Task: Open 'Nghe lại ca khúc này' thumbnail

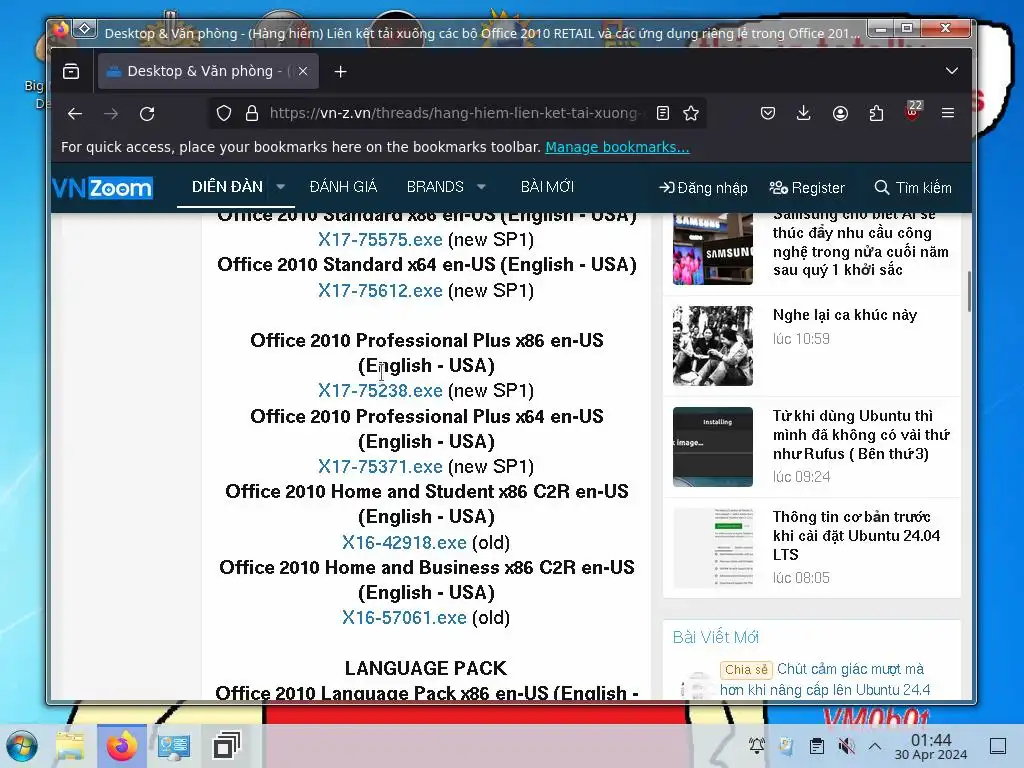Action: point(712,346)
